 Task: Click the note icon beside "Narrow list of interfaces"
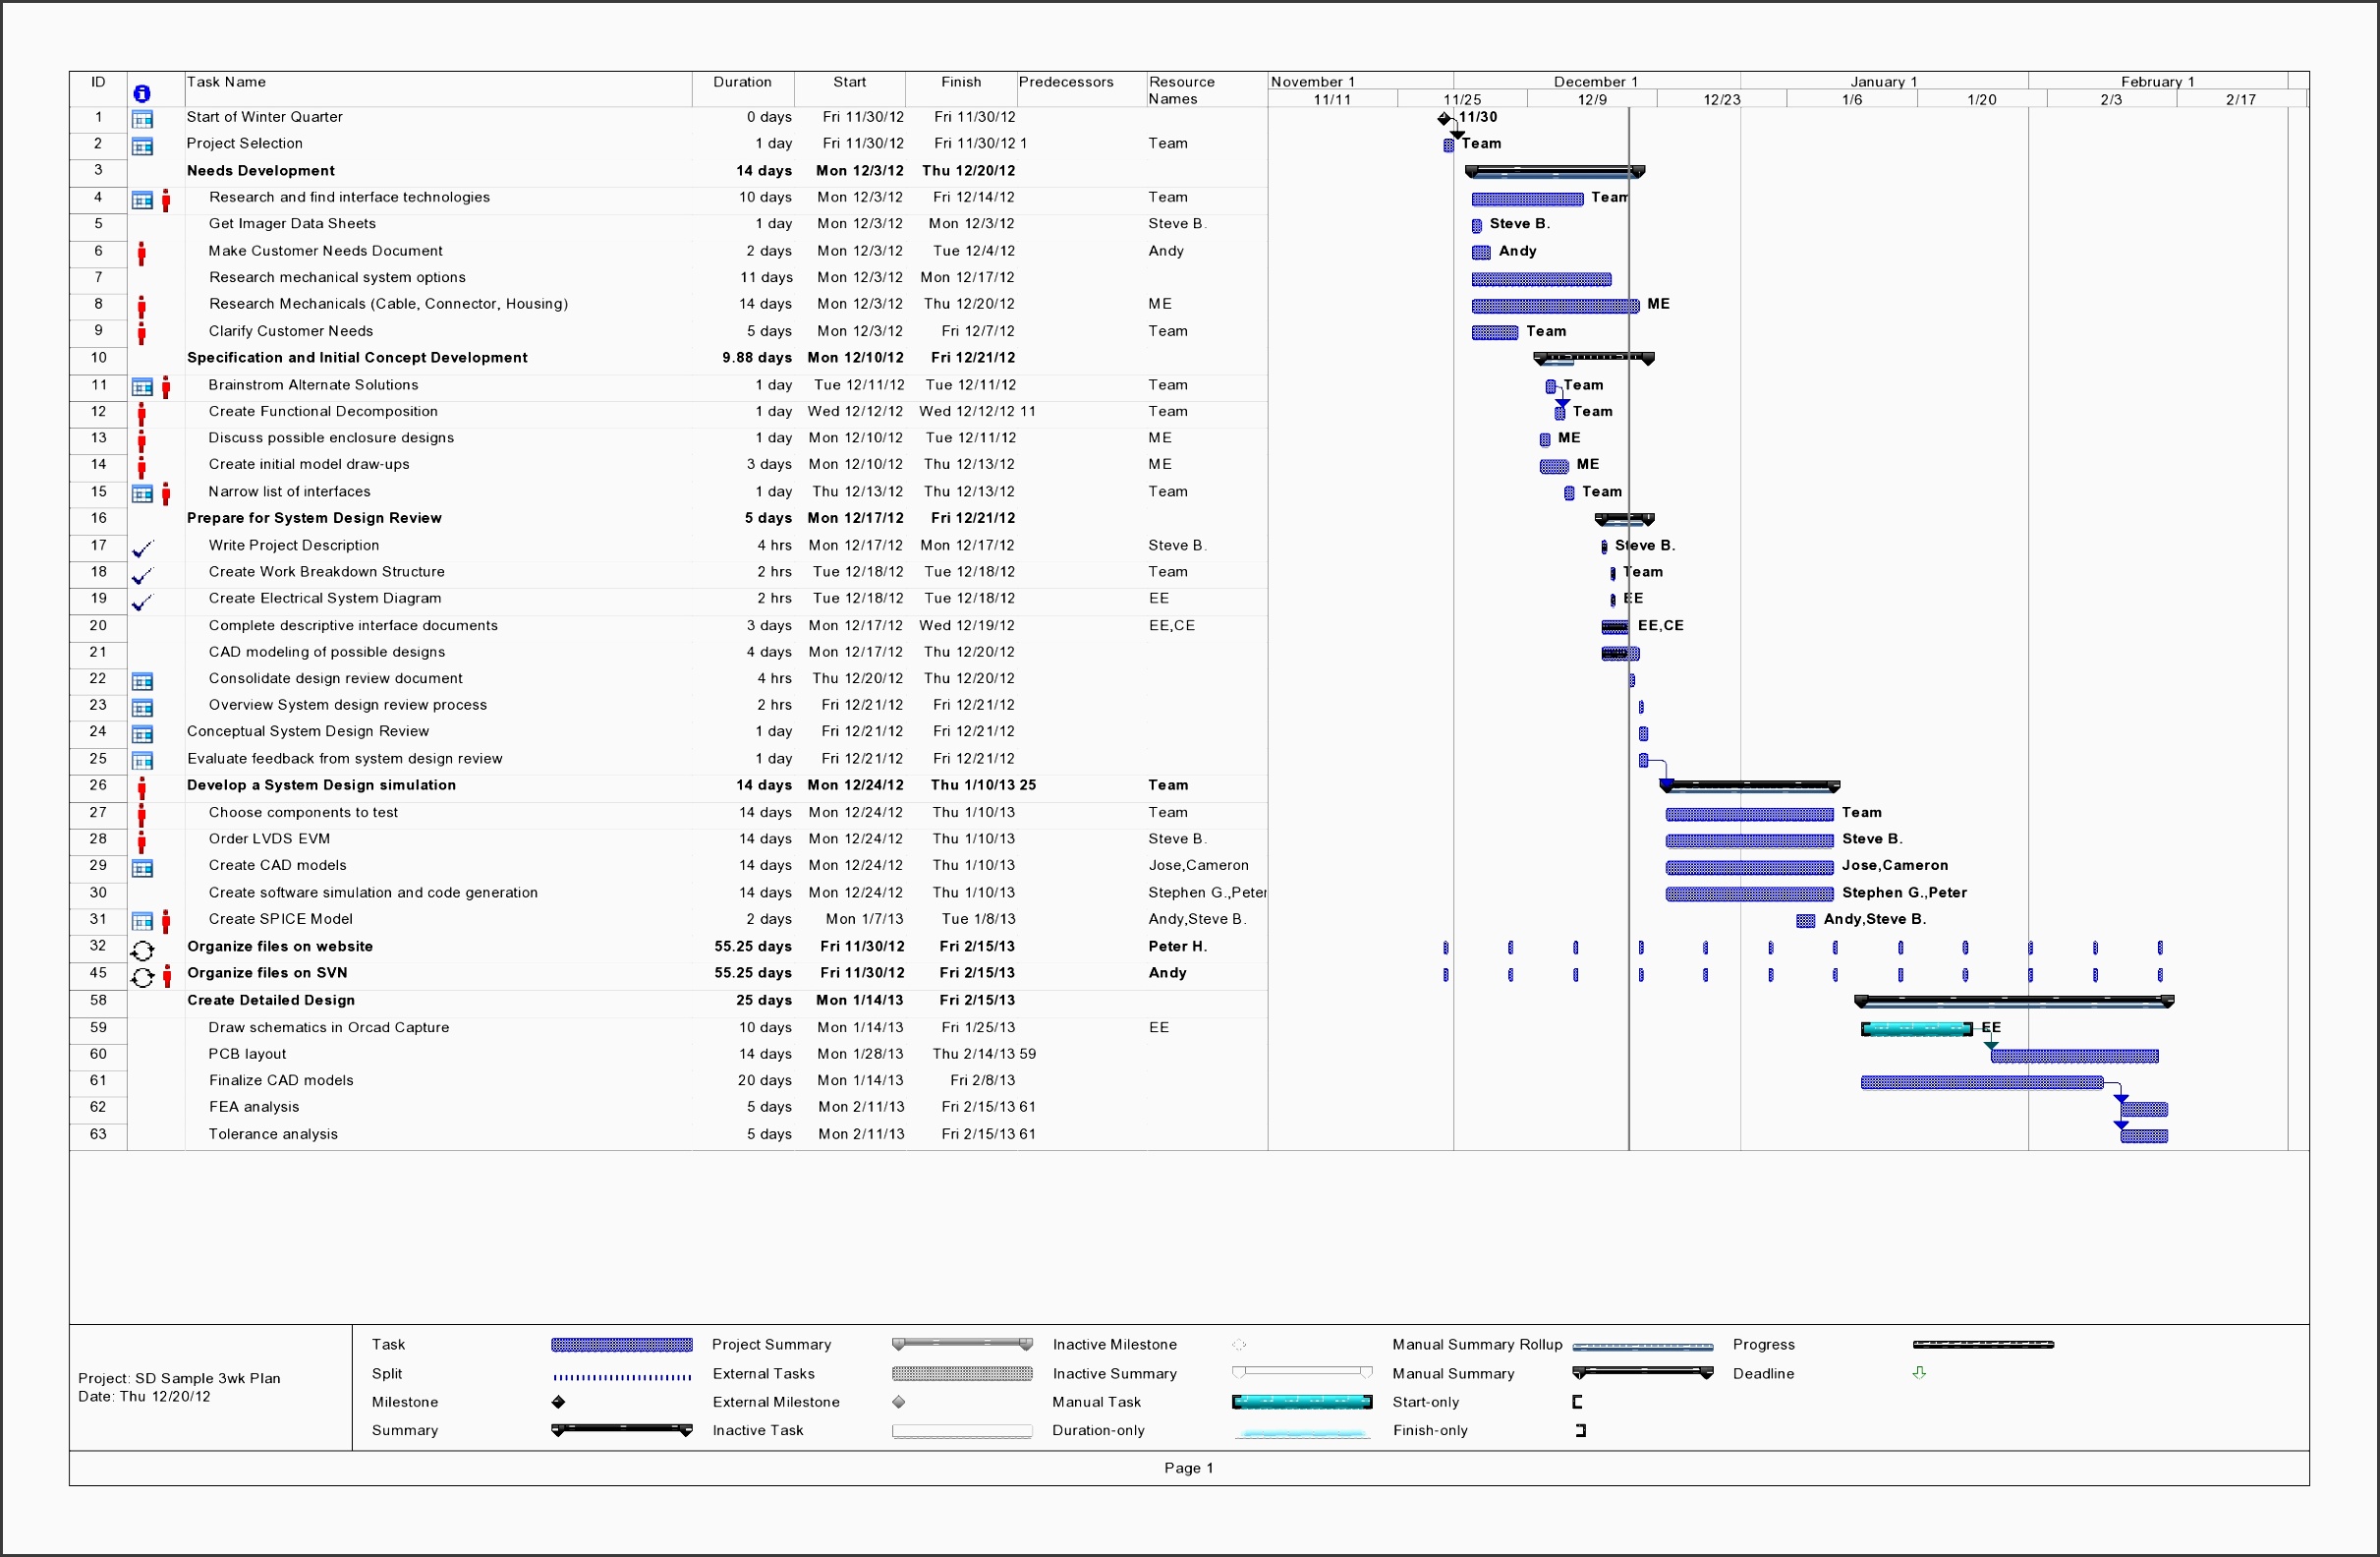(143, 493)
